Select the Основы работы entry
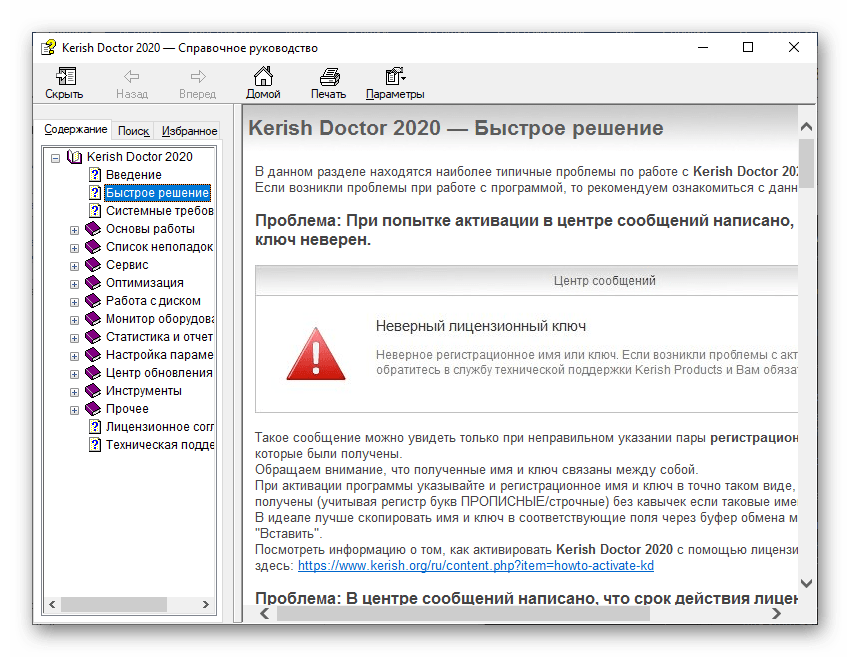The width and height of the screenshot is (850, 657). (x=150, y=228)
